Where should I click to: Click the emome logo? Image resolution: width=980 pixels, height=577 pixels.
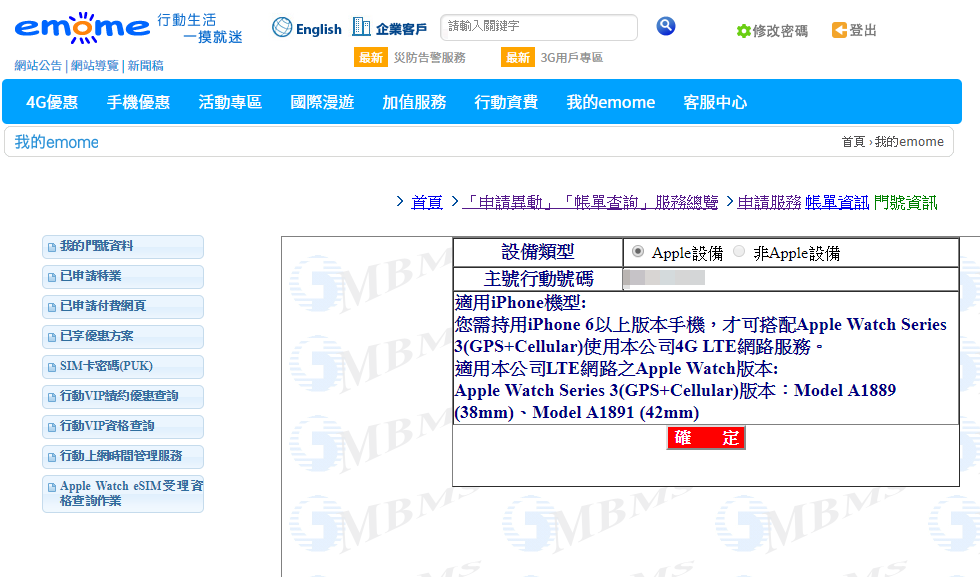[82, 28]
